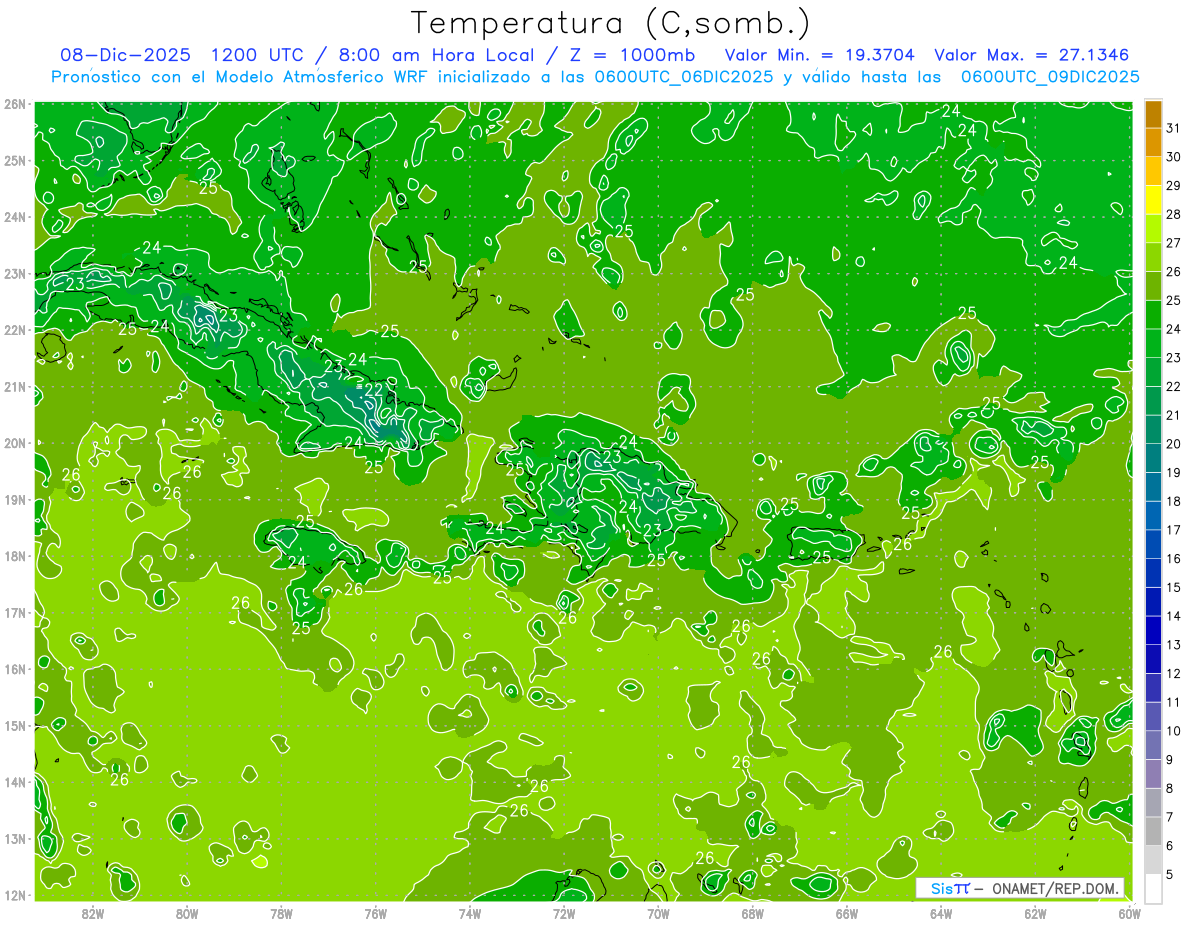Click the "16N" latitude axis label

(x=15, y=669)
